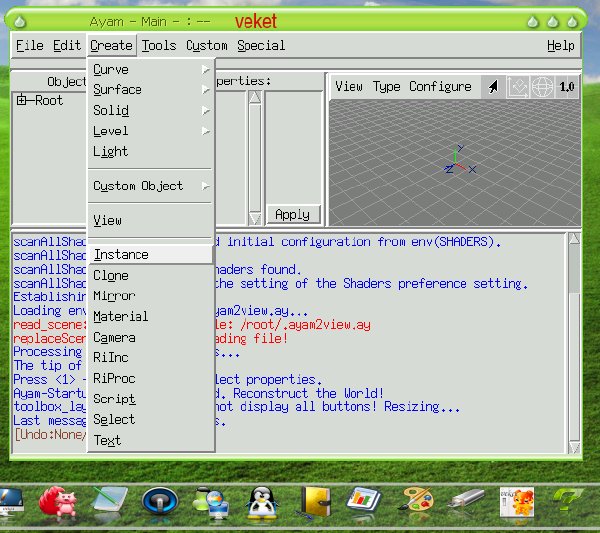Open the Custom menu
This screenshot has width=600, height=533.
tap(207, 46)
